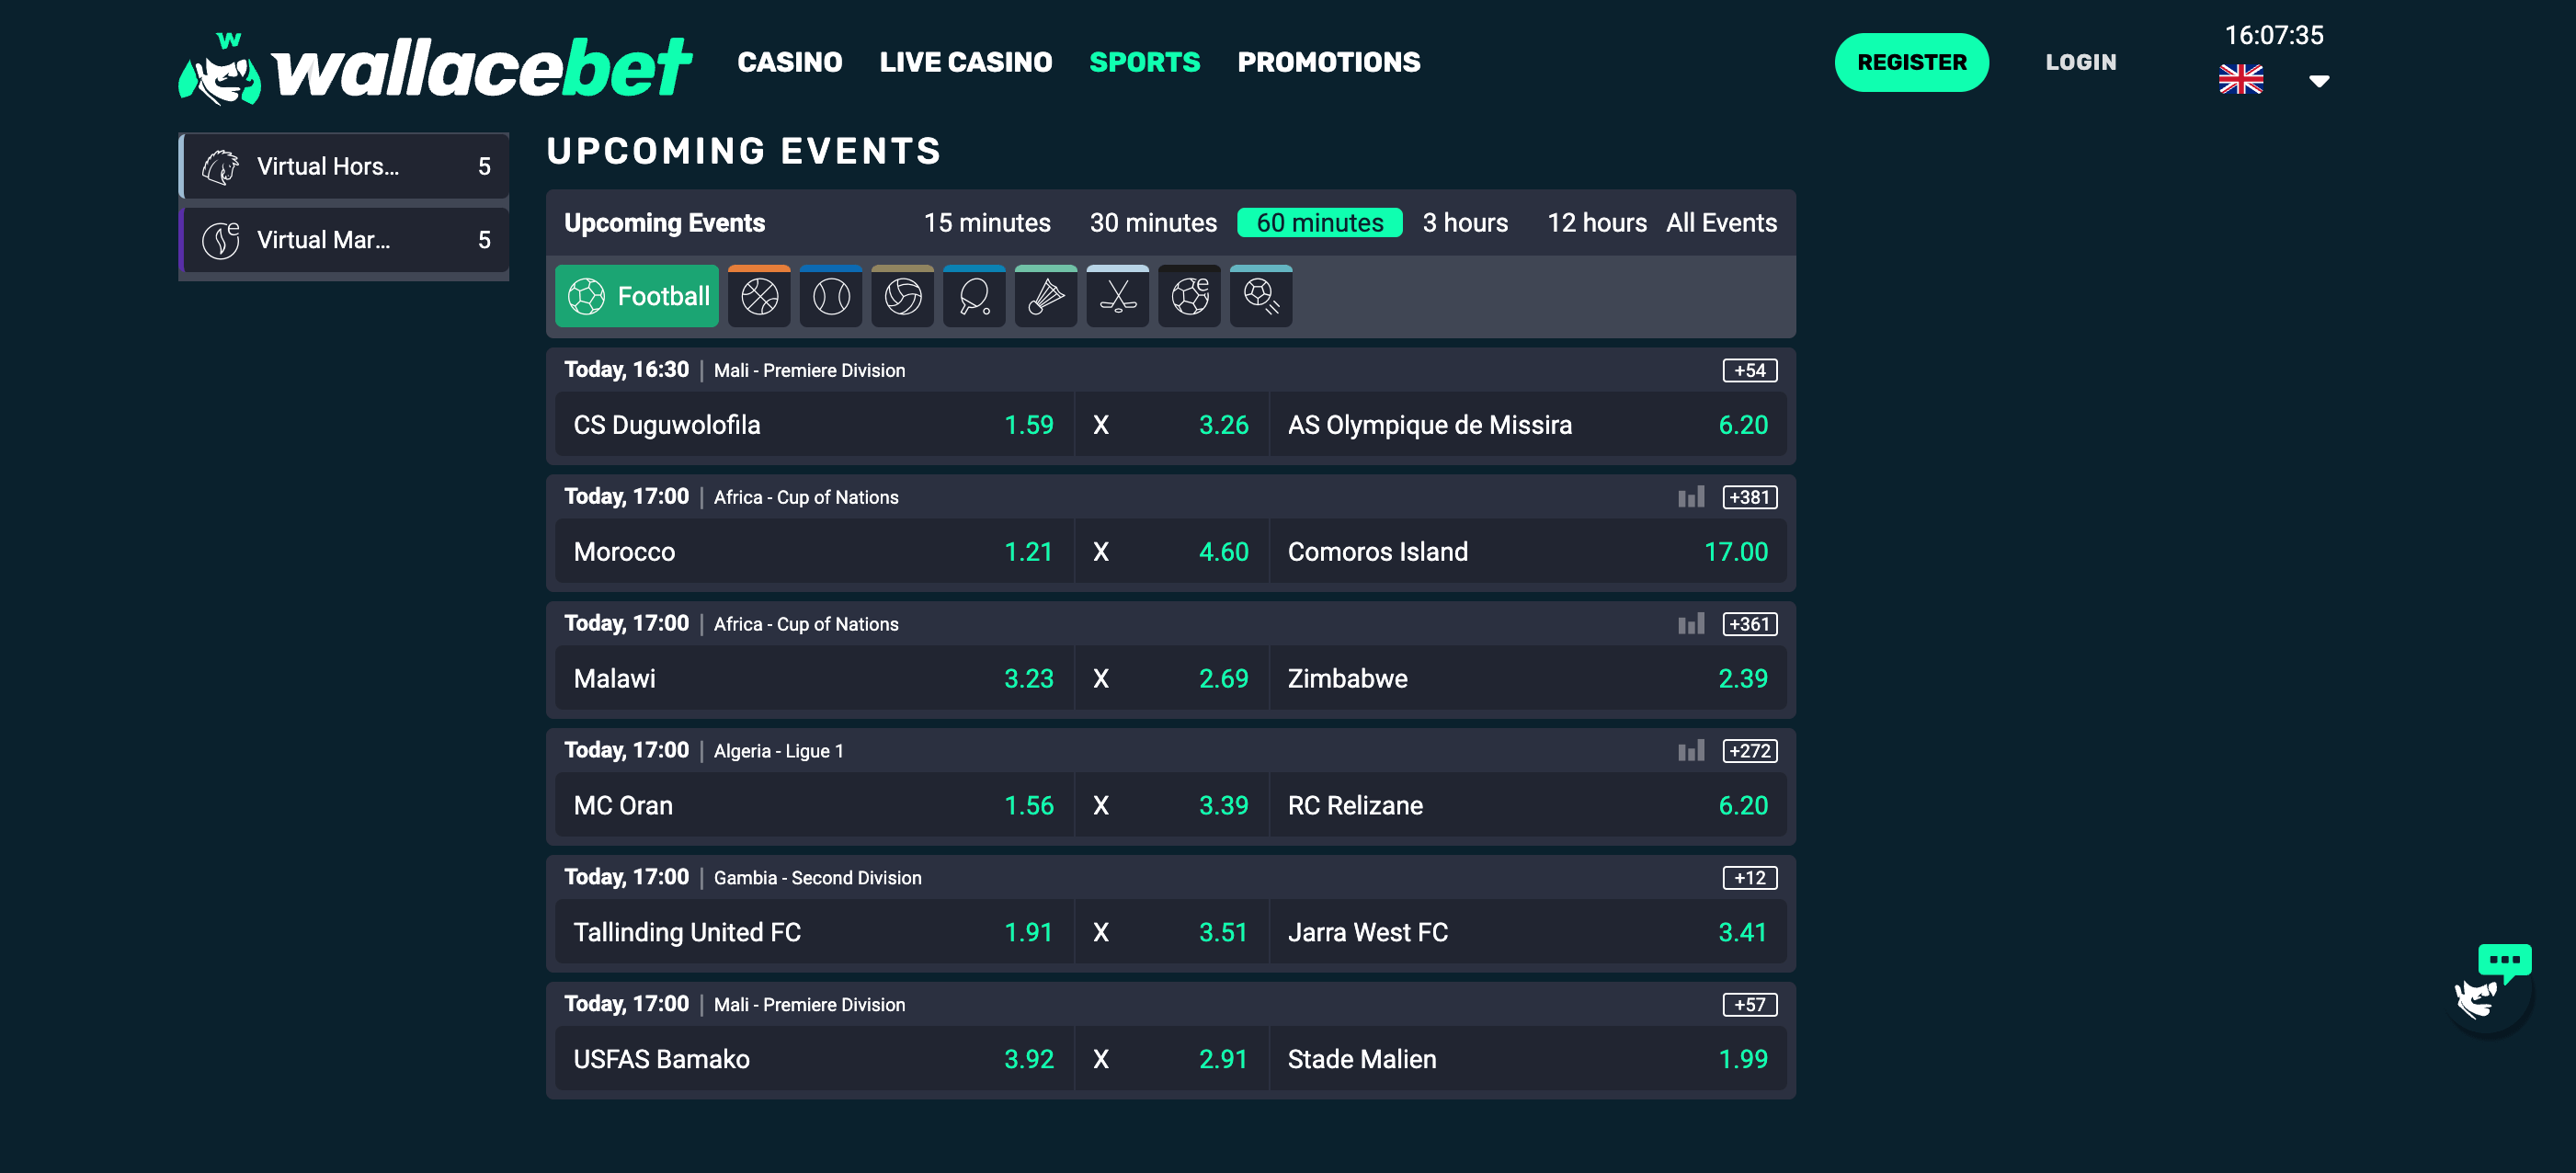Select the Futsal kicked-ball icon
The image size is (2576, 1173).
tap(1261, 296)
